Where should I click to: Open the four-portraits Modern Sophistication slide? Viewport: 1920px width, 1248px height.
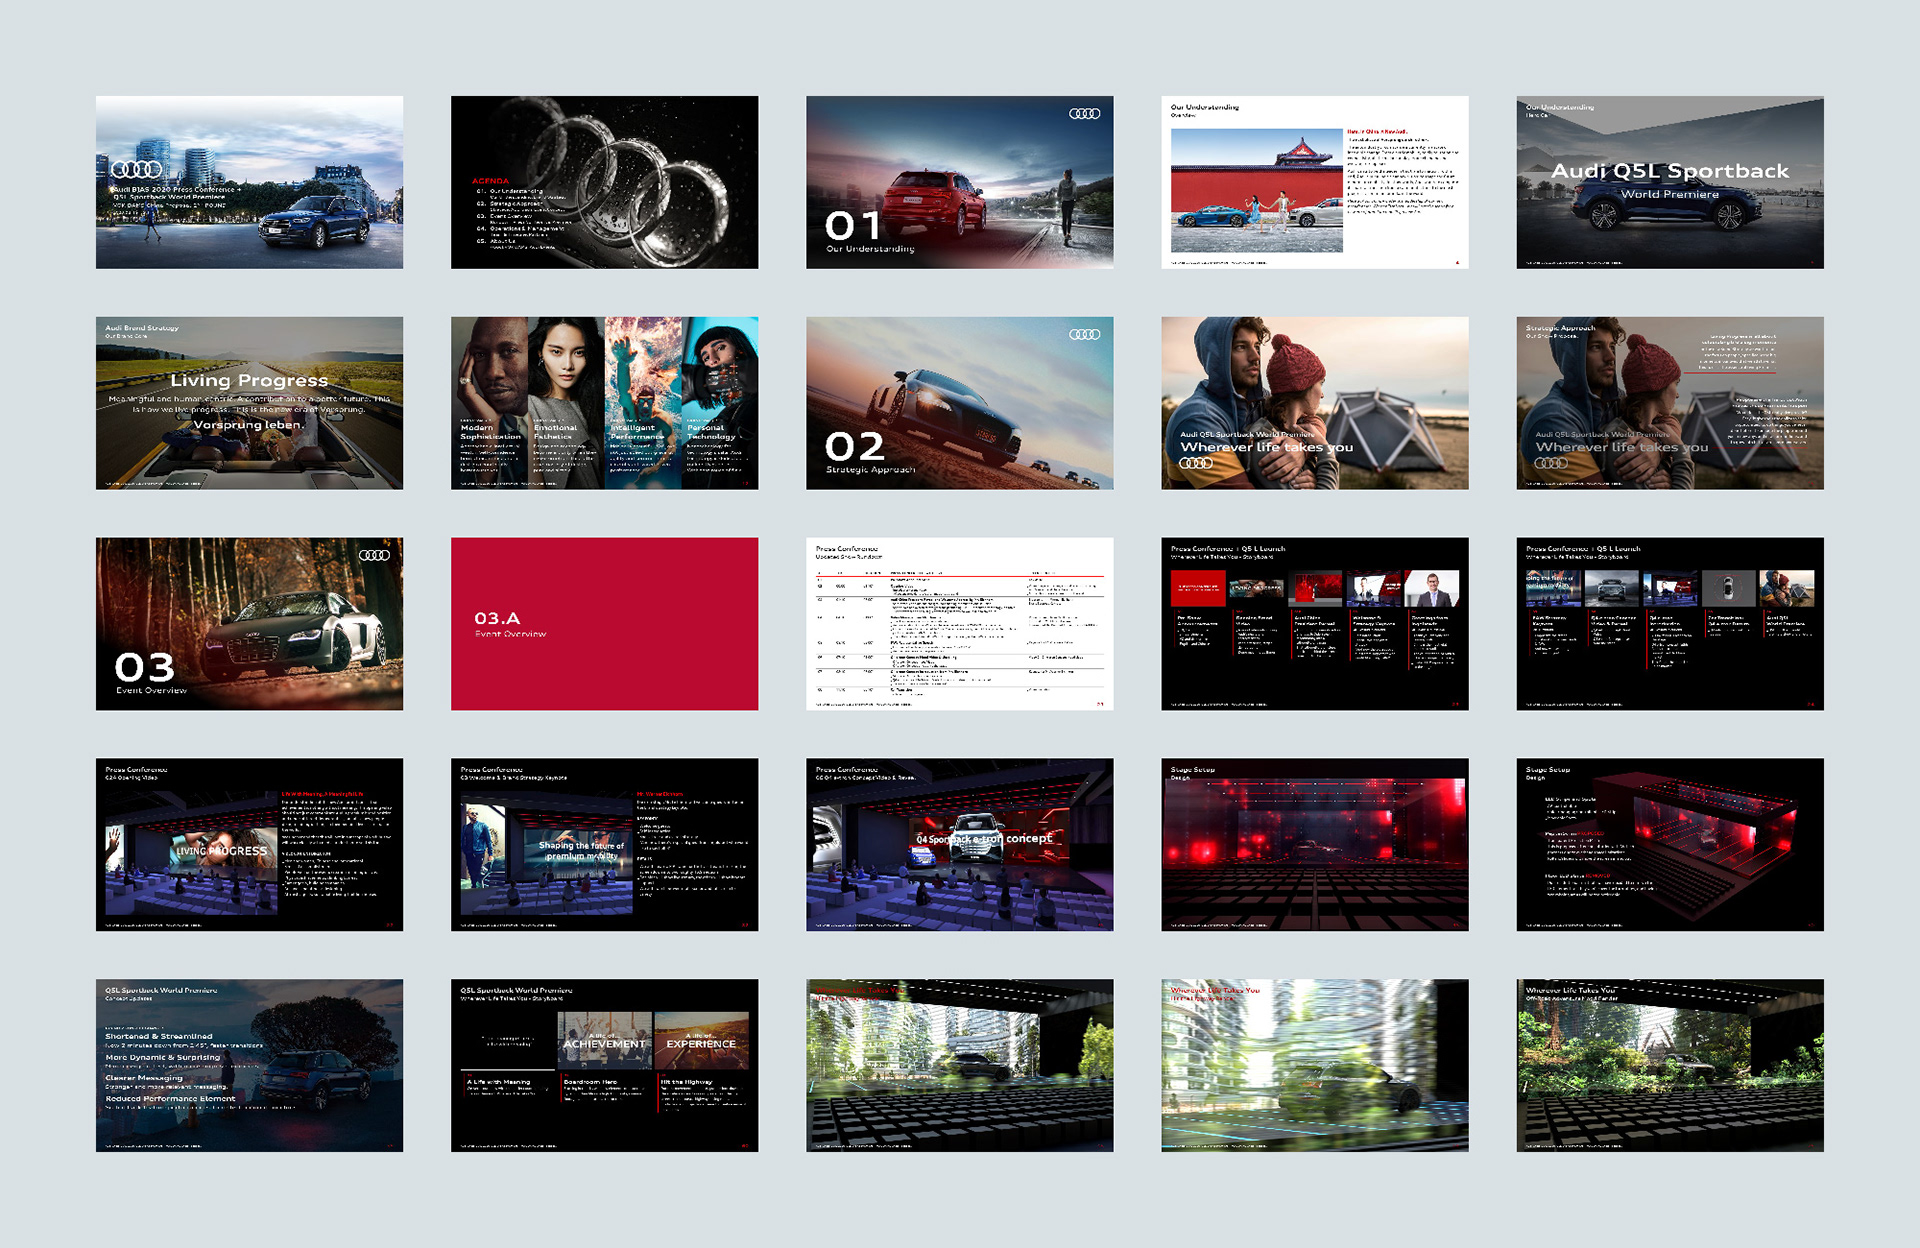[604, 403]
